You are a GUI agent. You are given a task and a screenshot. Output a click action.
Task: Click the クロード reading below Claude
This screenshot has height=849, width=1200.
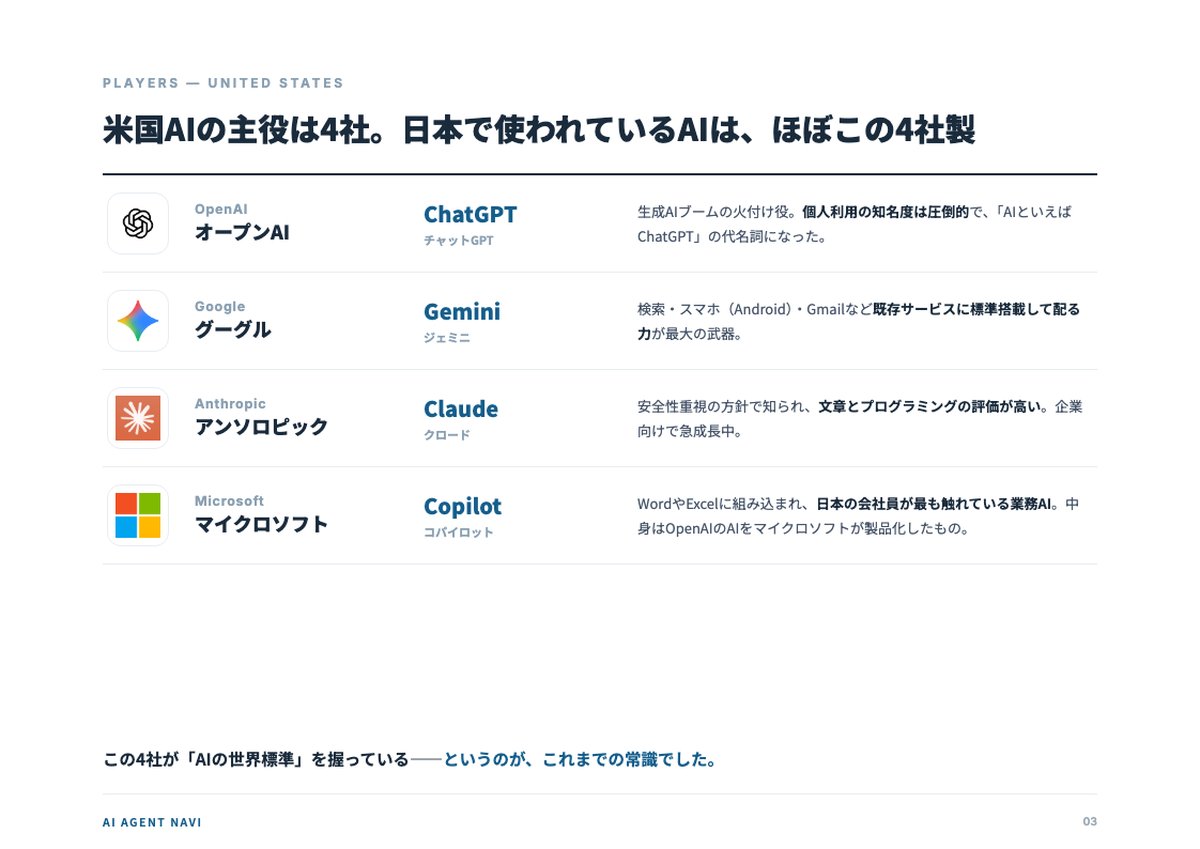click(x=446, y=435)
